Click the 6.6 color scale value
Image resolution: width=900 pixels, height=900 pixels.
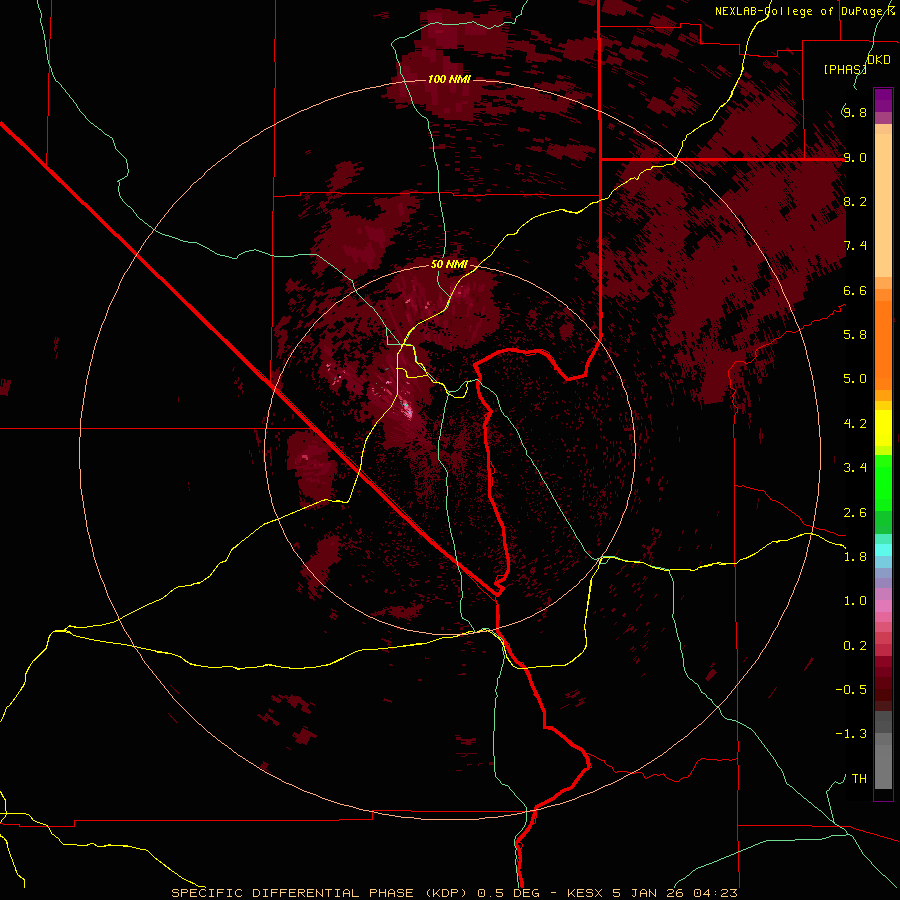(x=855, y=290)
